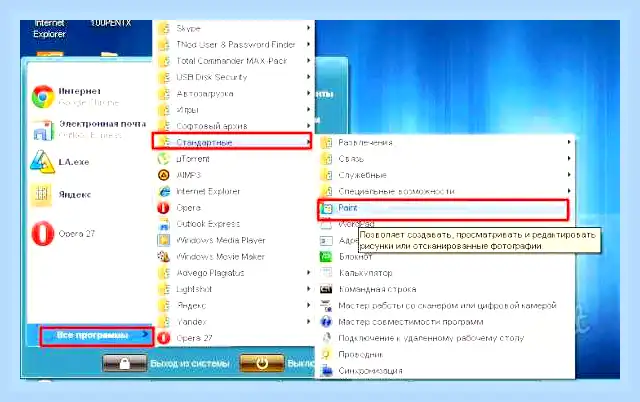Screen dimensions: 640x402
Task: Open the AIMP3 icon
Action: tap(164, 175)
